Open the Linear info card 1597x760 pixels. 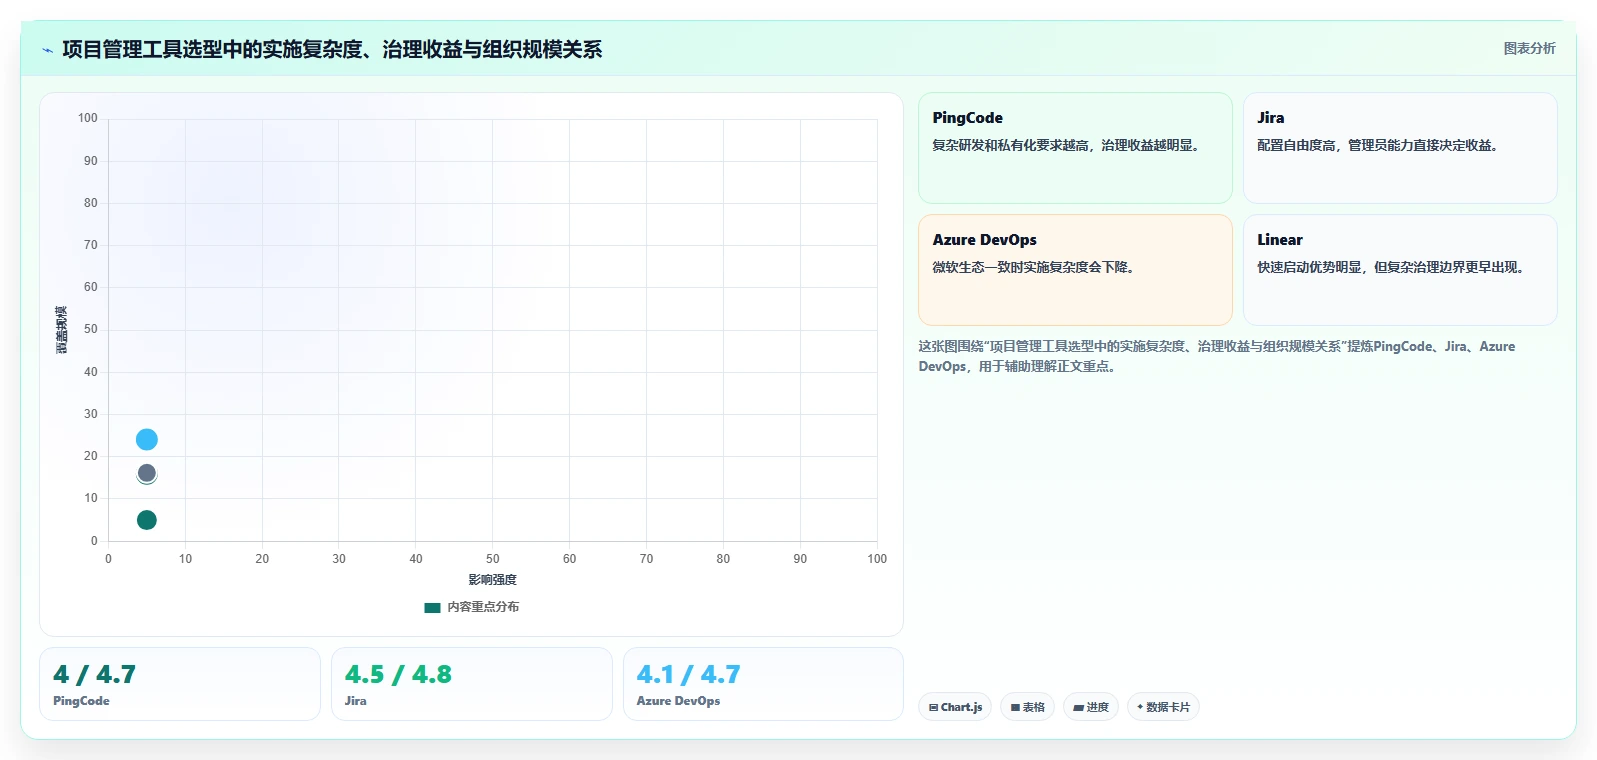pos(1400,270)
